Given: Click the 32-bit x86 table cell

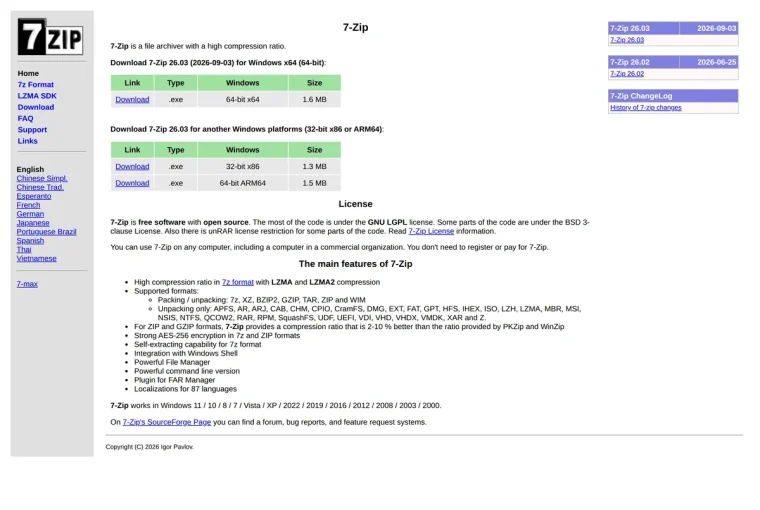Looking at the screenshot, I should click(242, 166).
